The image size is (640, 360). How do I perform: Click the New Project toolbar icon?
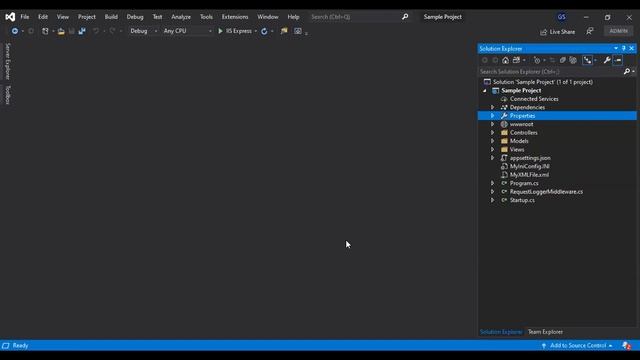45,31
